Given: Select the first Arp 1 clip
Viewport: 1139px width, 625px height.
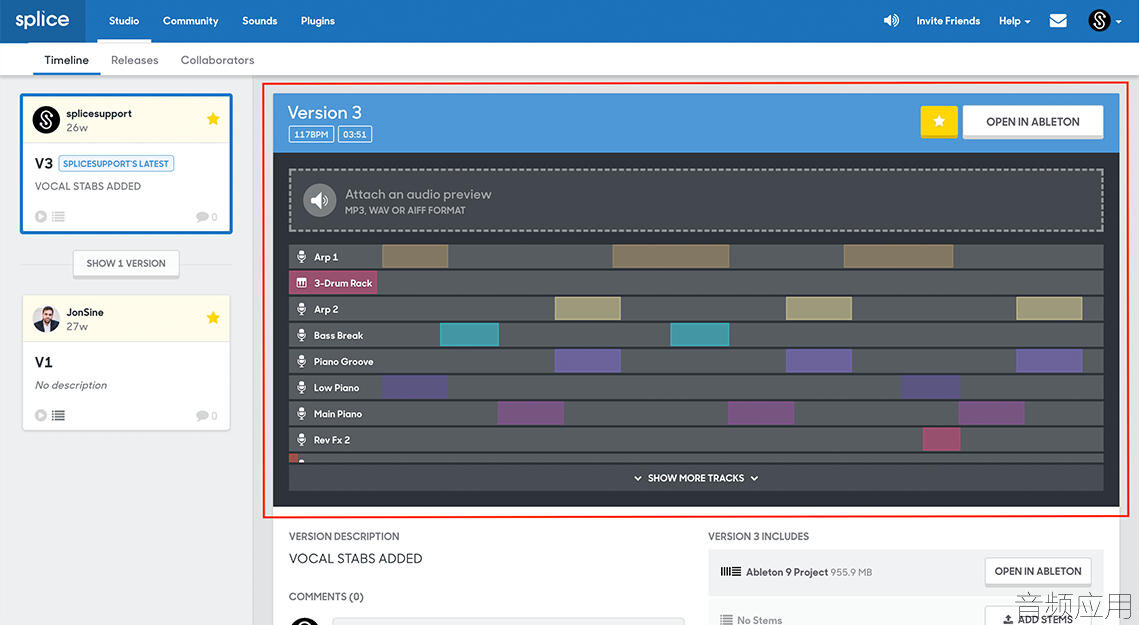Looking at the screenshot, I should tap(415, 257).
